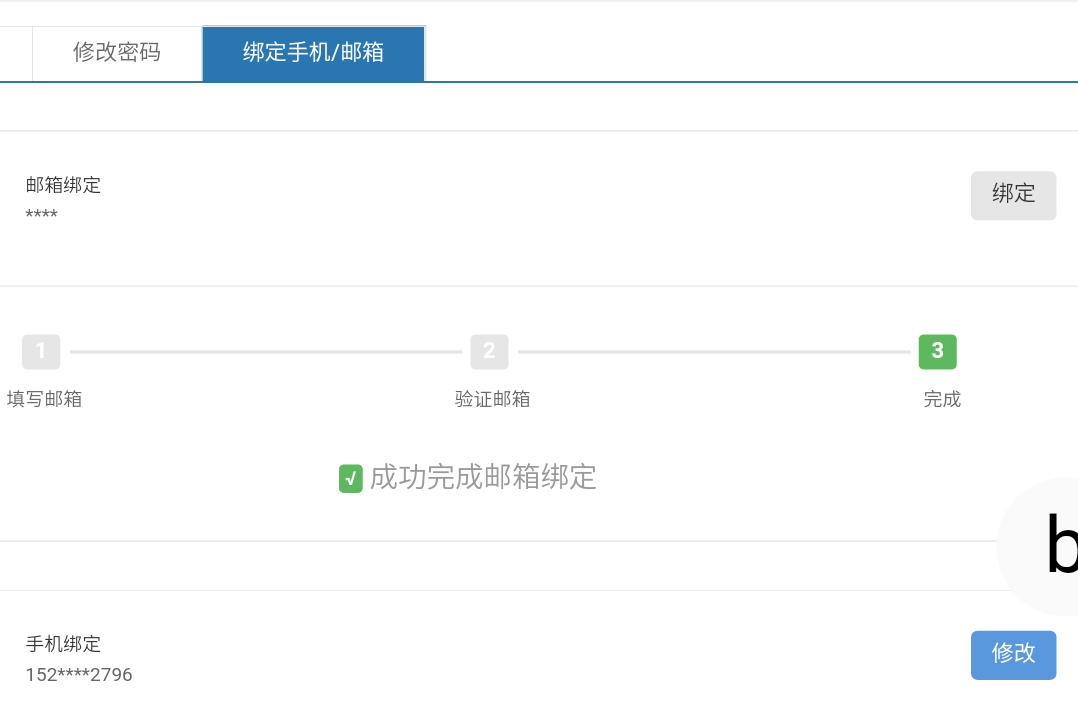Click progress line between steps 1 and 2
The image size is (1078, 712).
tap(265, 352)
